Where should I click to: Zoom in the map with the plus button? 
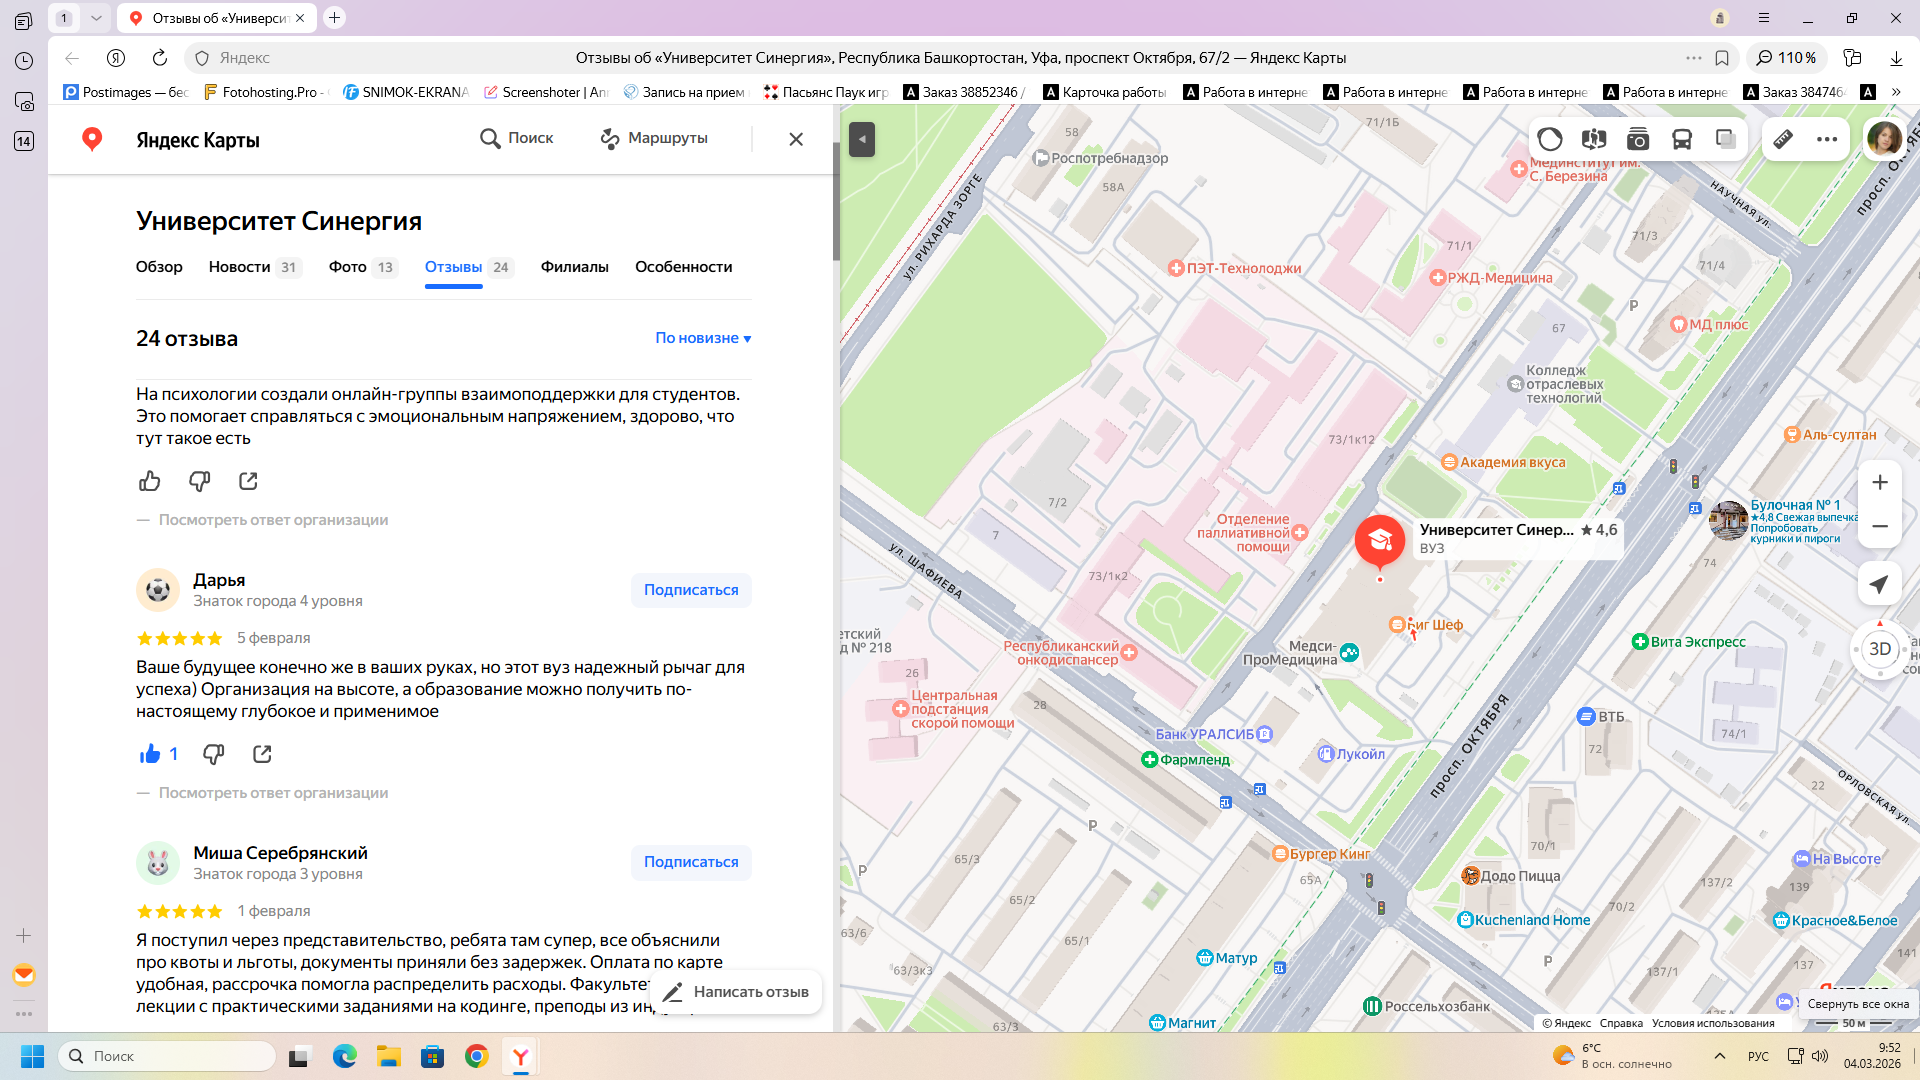(x=1879, y=482)
